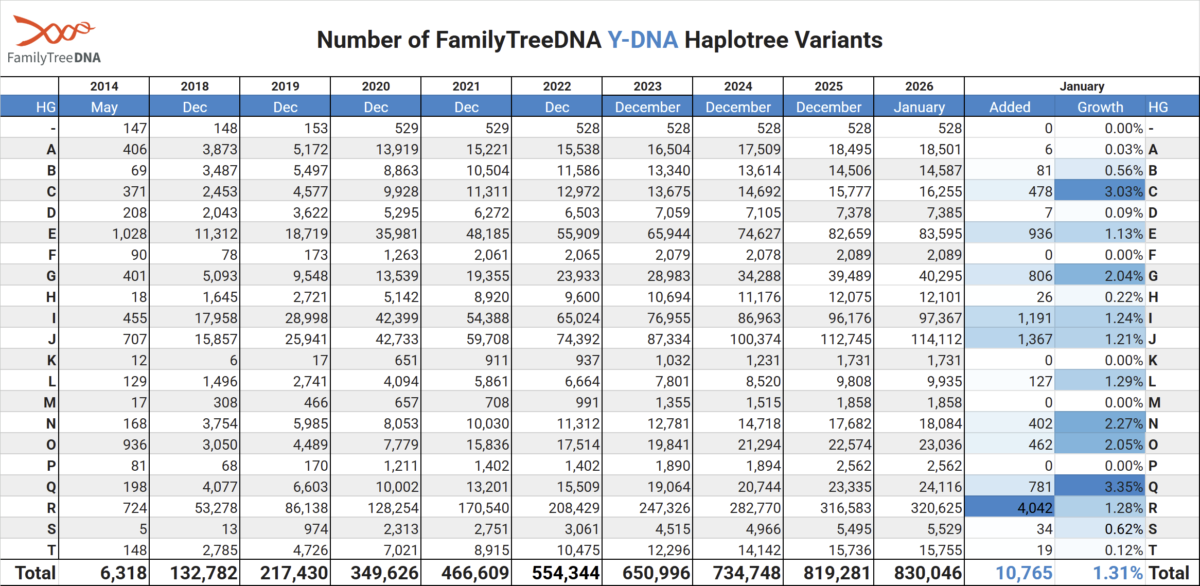Select the 830,046 total cell
Screen dimensions: 1200x586
pos(919,573)
